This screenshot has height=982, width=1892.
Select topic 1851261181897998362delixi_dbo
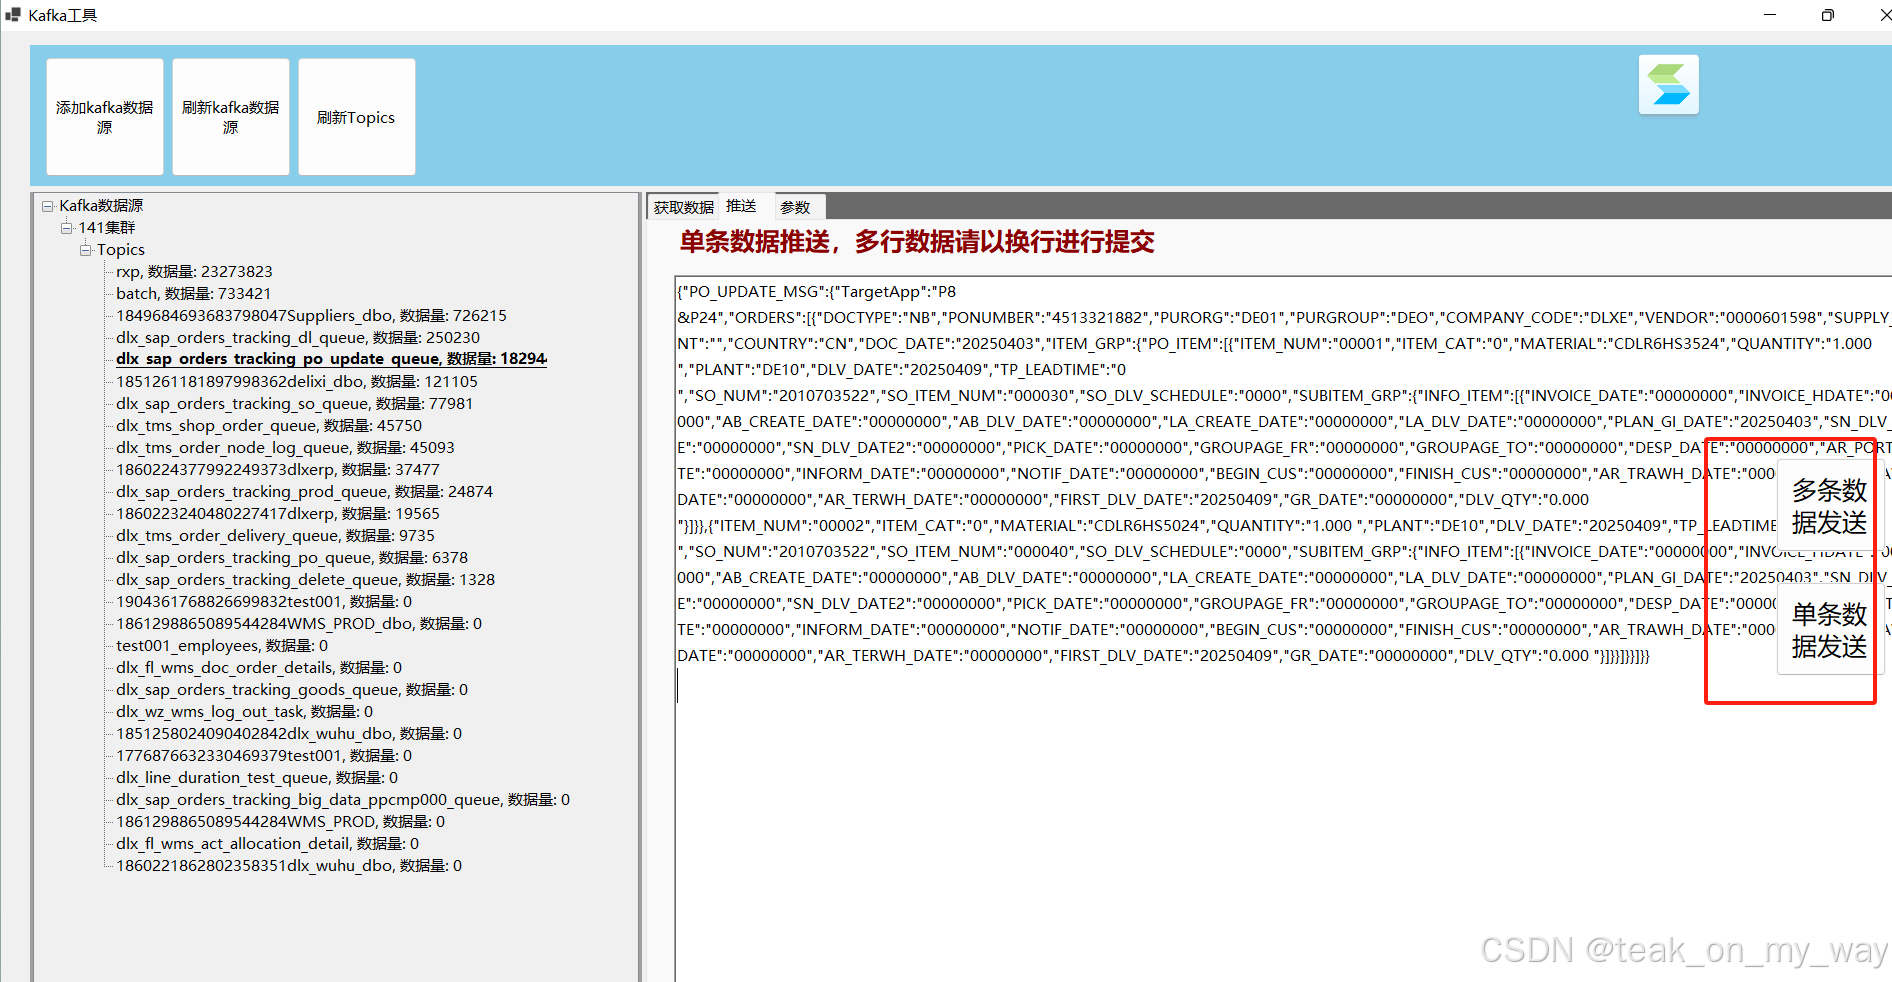(x=297, y=382)
